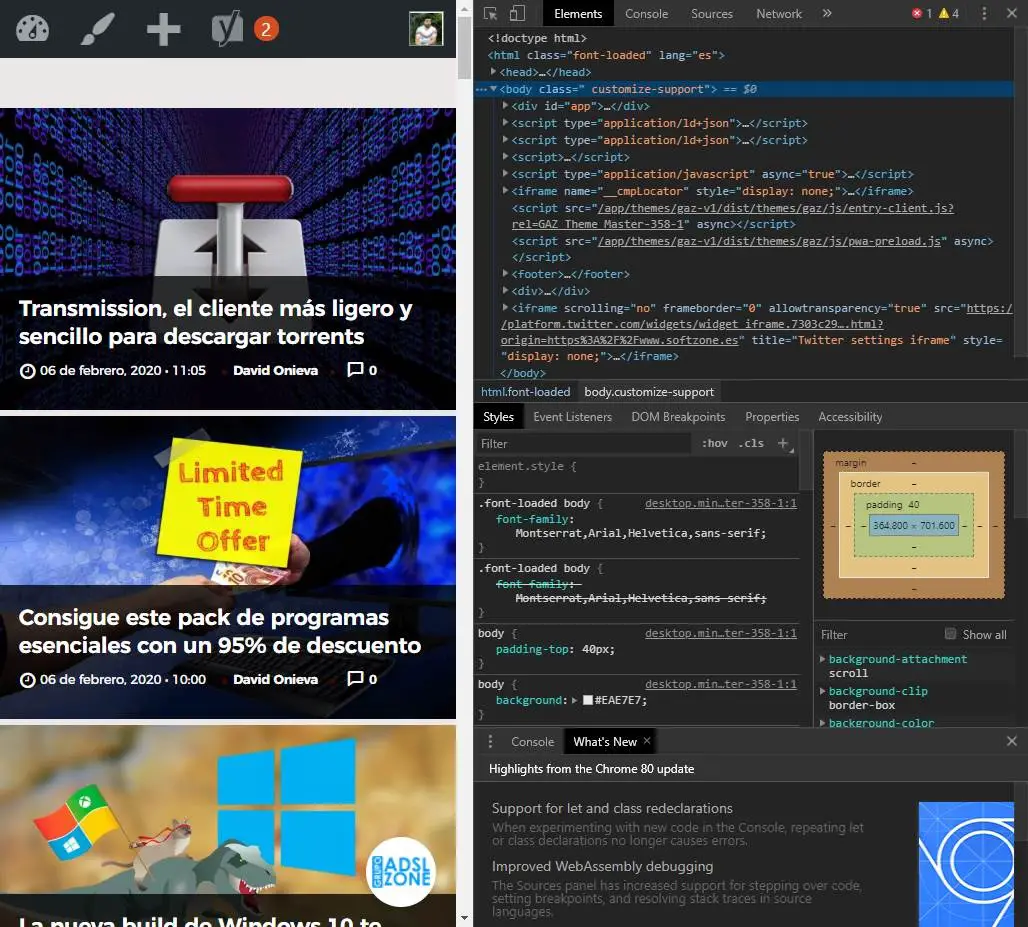Close the DevTools panel

pos(1012,13)
